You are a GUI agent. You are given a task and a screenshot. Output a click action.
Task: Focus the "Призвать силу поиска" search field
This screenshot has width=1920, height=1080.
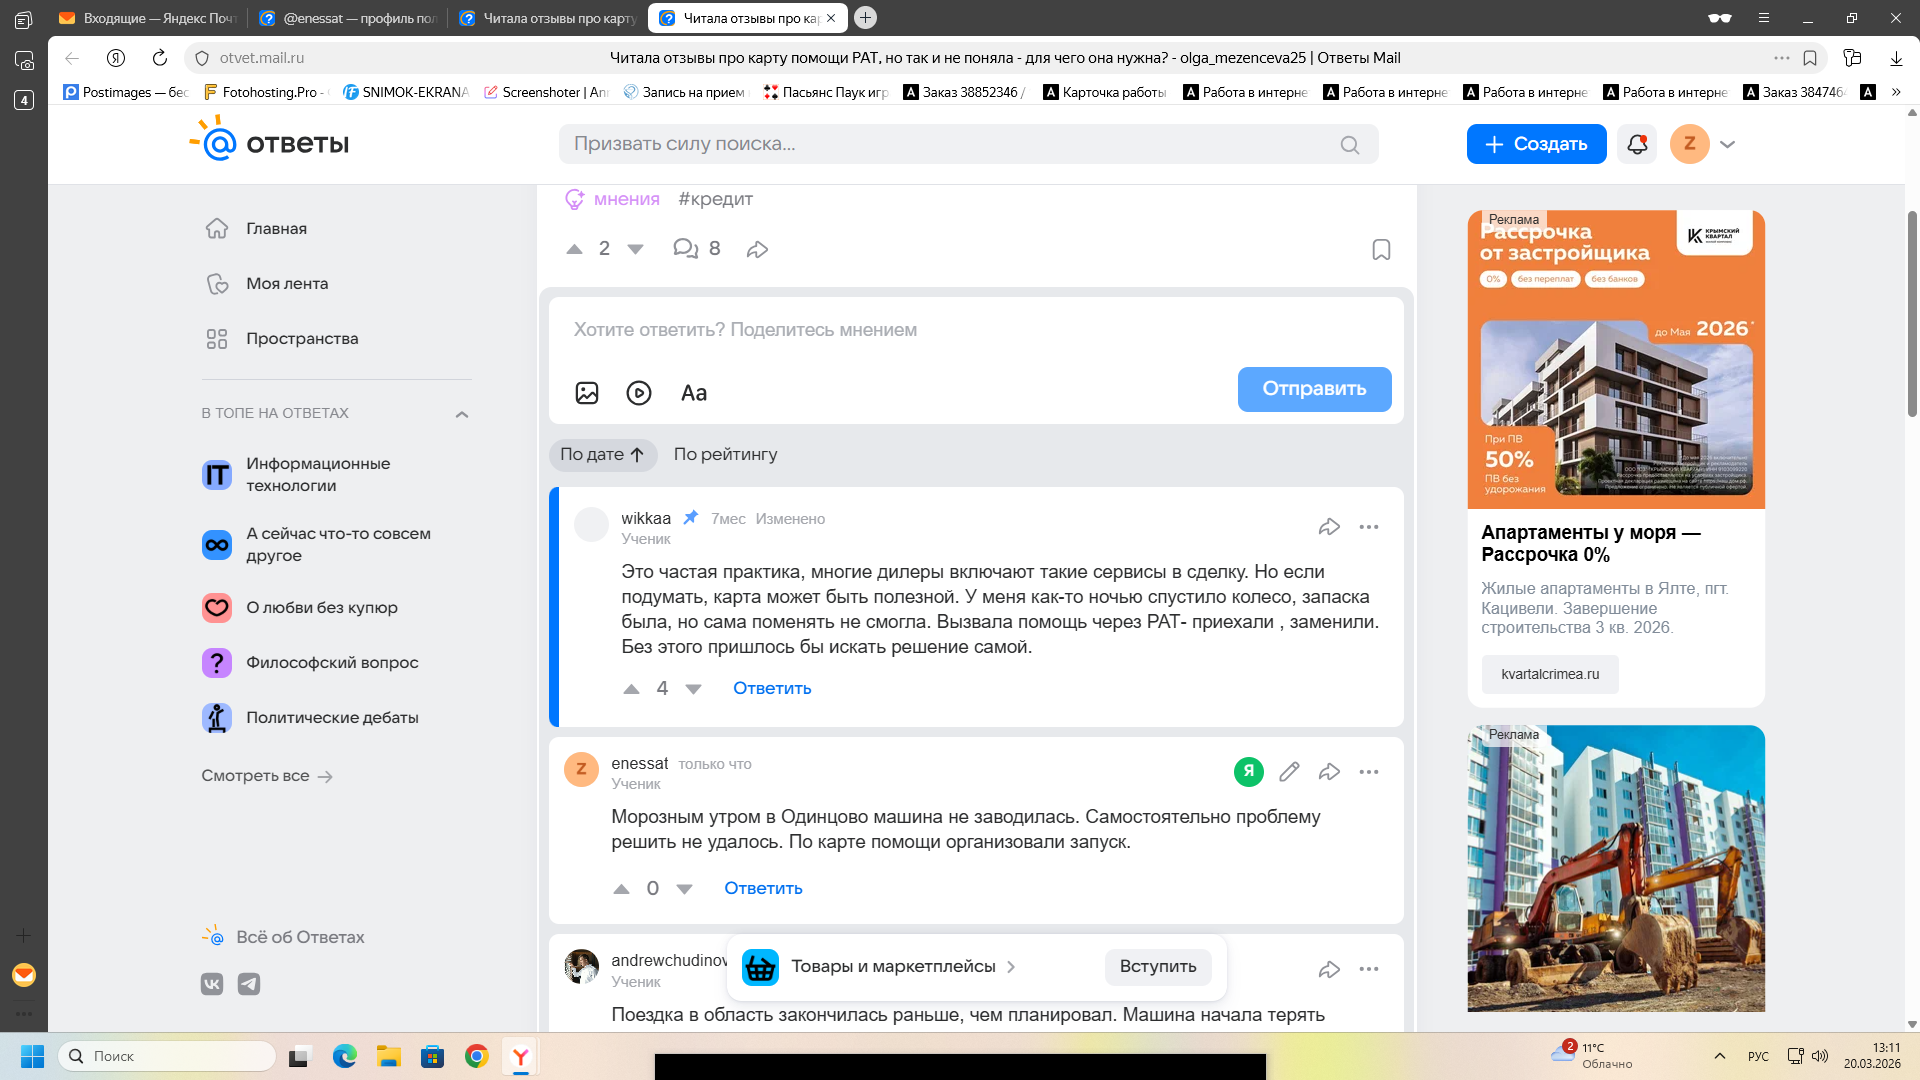(950, 144)
